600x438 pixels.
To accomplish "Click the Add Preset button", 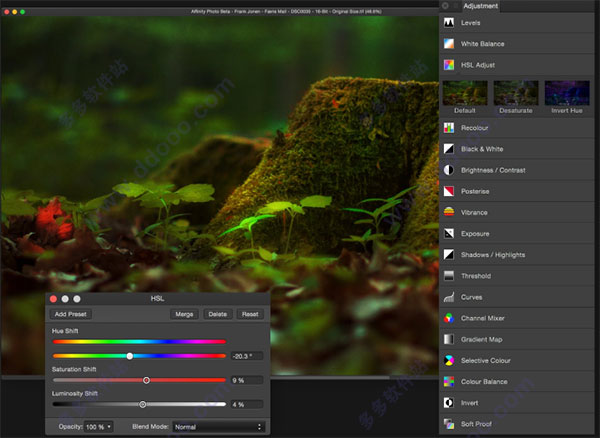I will pos(71,314).
